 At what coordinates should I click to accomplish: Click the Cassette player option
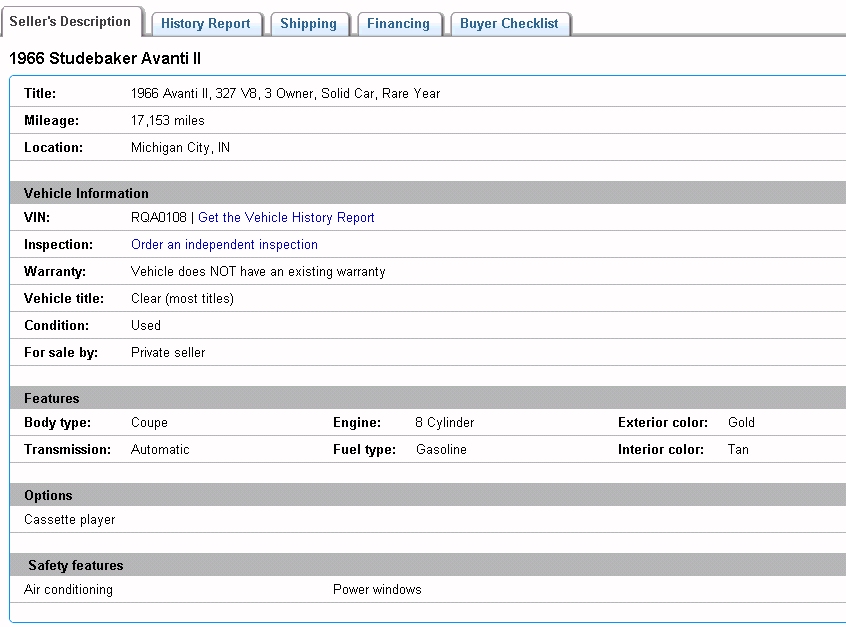click(x=70, y=520)
